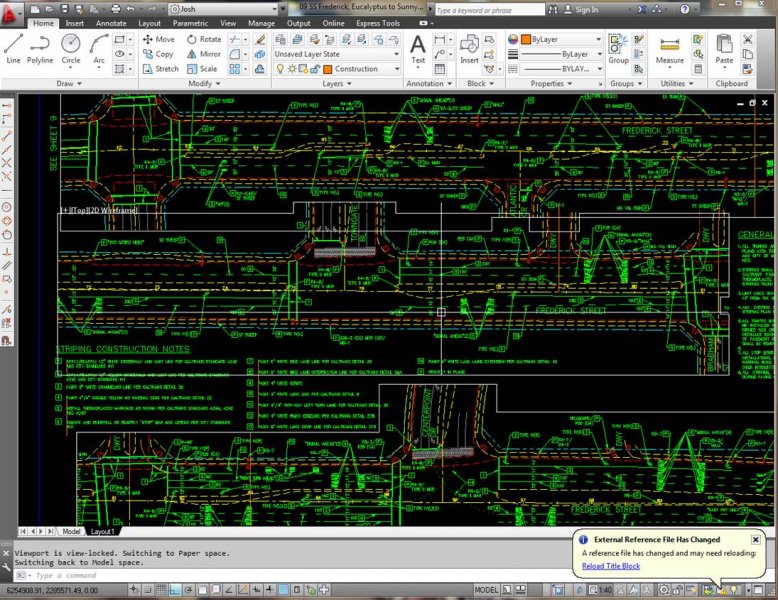The height and width of the screenshot is (600, 778).
Task: Select the Polyline tool
Action: 40,48
